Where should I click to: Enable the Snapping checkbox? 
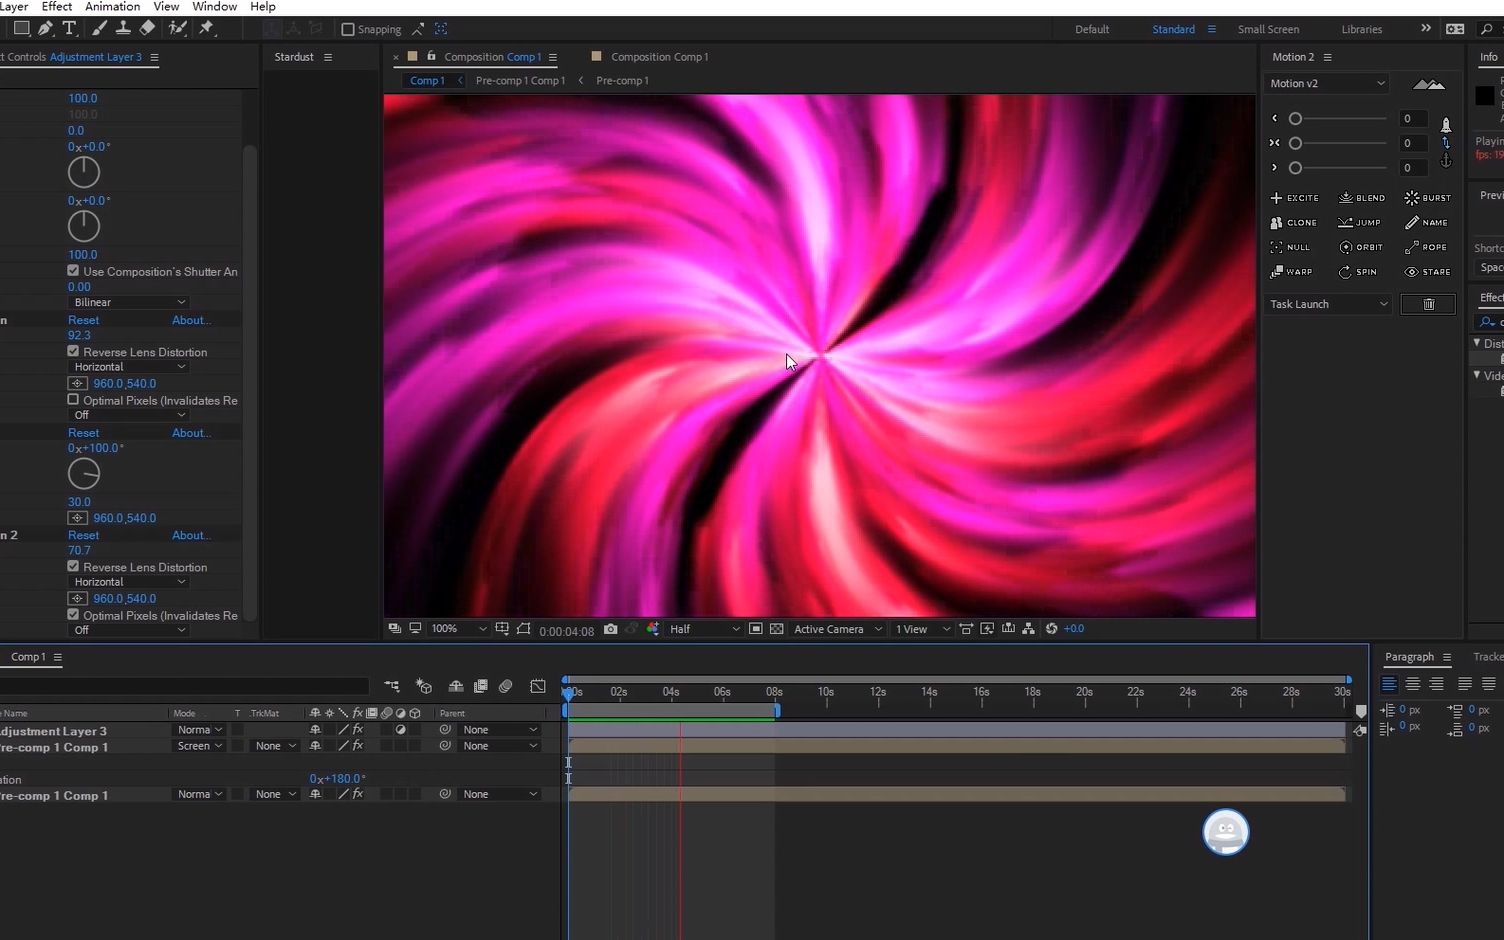click(x=348, y=30)
